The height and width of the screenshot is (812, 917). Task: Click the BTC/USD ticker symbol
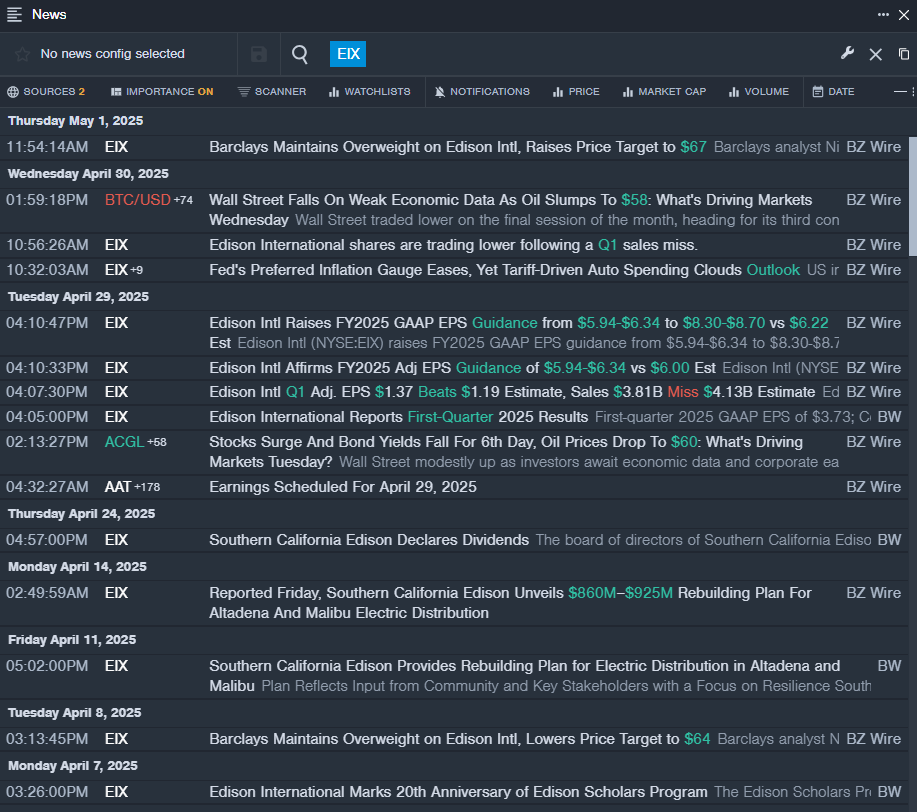click(x=137, y=200)
